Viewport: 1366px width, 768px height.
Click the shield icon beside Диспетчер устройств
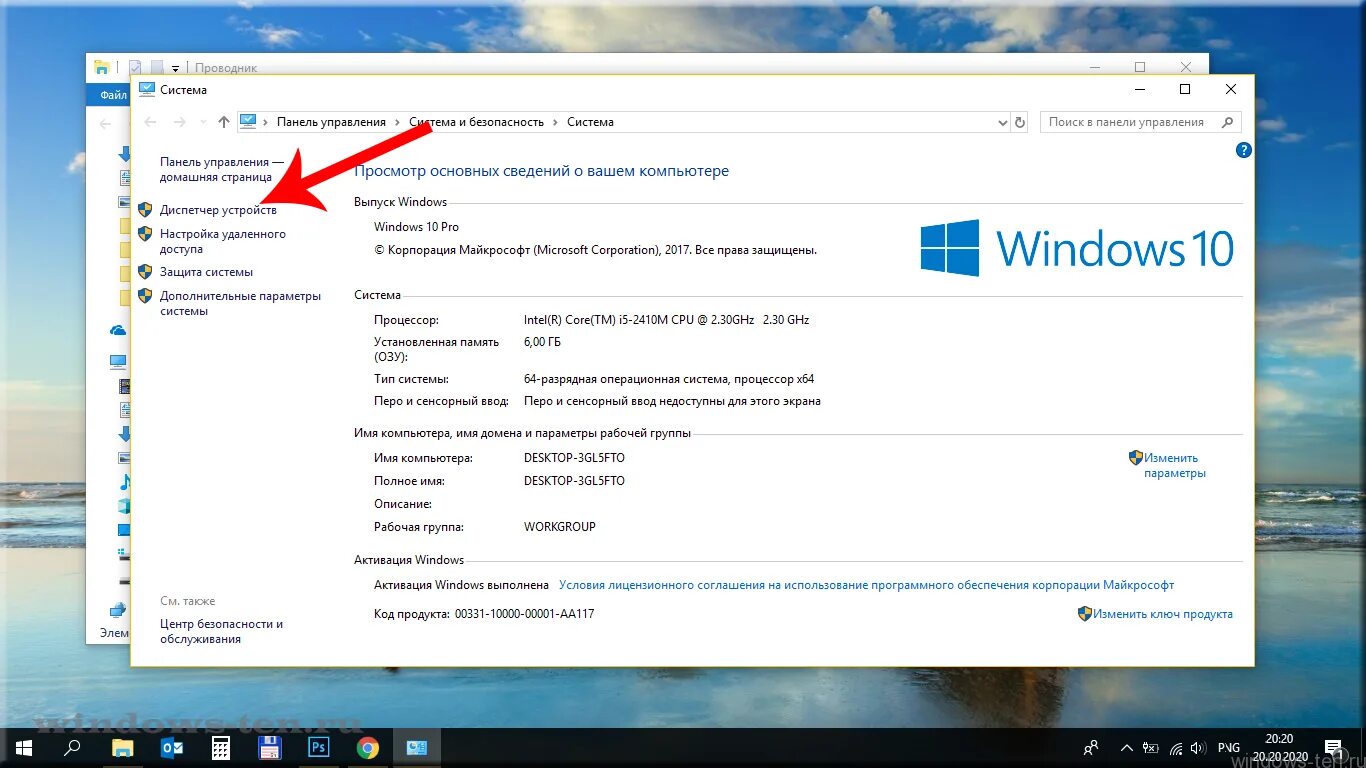145,210
